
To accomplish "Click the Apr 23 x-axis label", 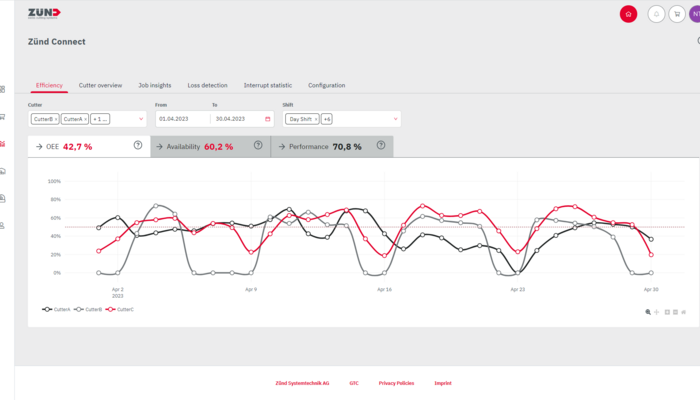I will 518,289.
